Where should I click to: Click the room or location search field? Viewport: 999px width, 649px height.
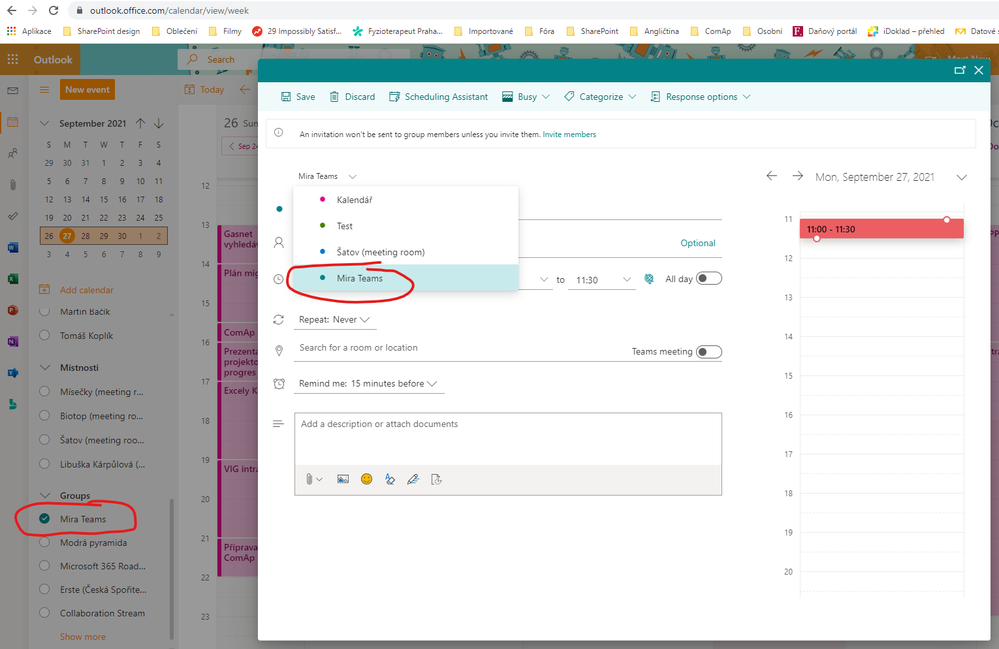click(x=459, y=348)
